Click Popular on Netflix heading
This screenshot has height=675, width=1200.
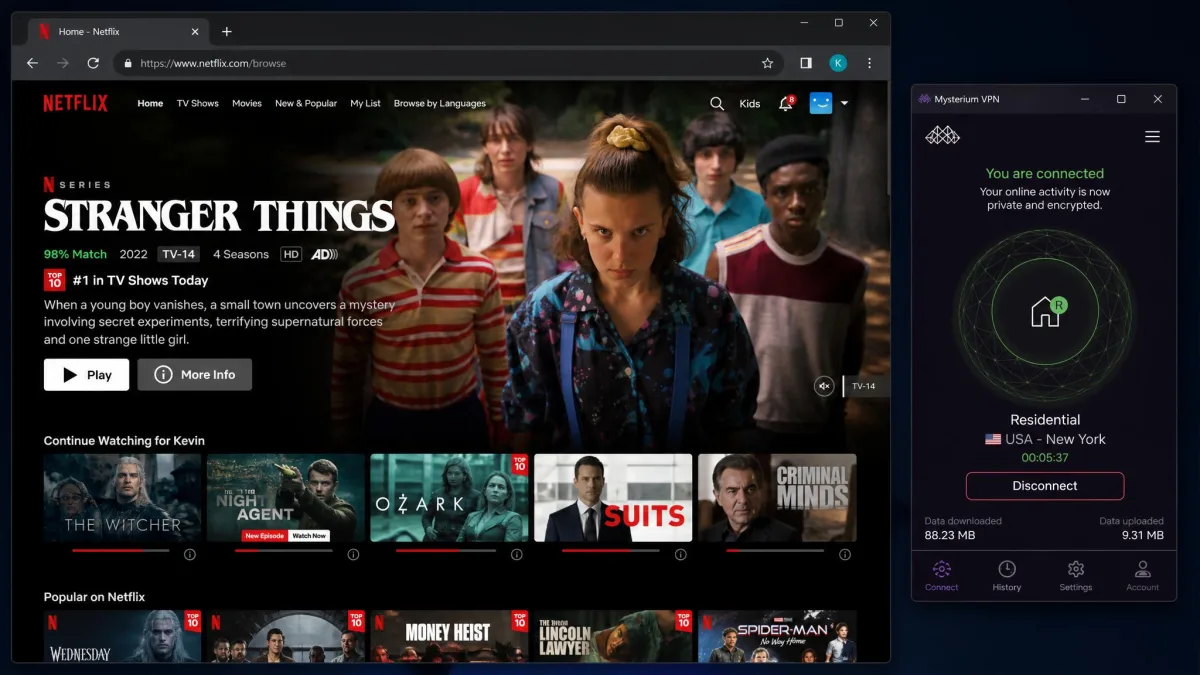(94, 597)
